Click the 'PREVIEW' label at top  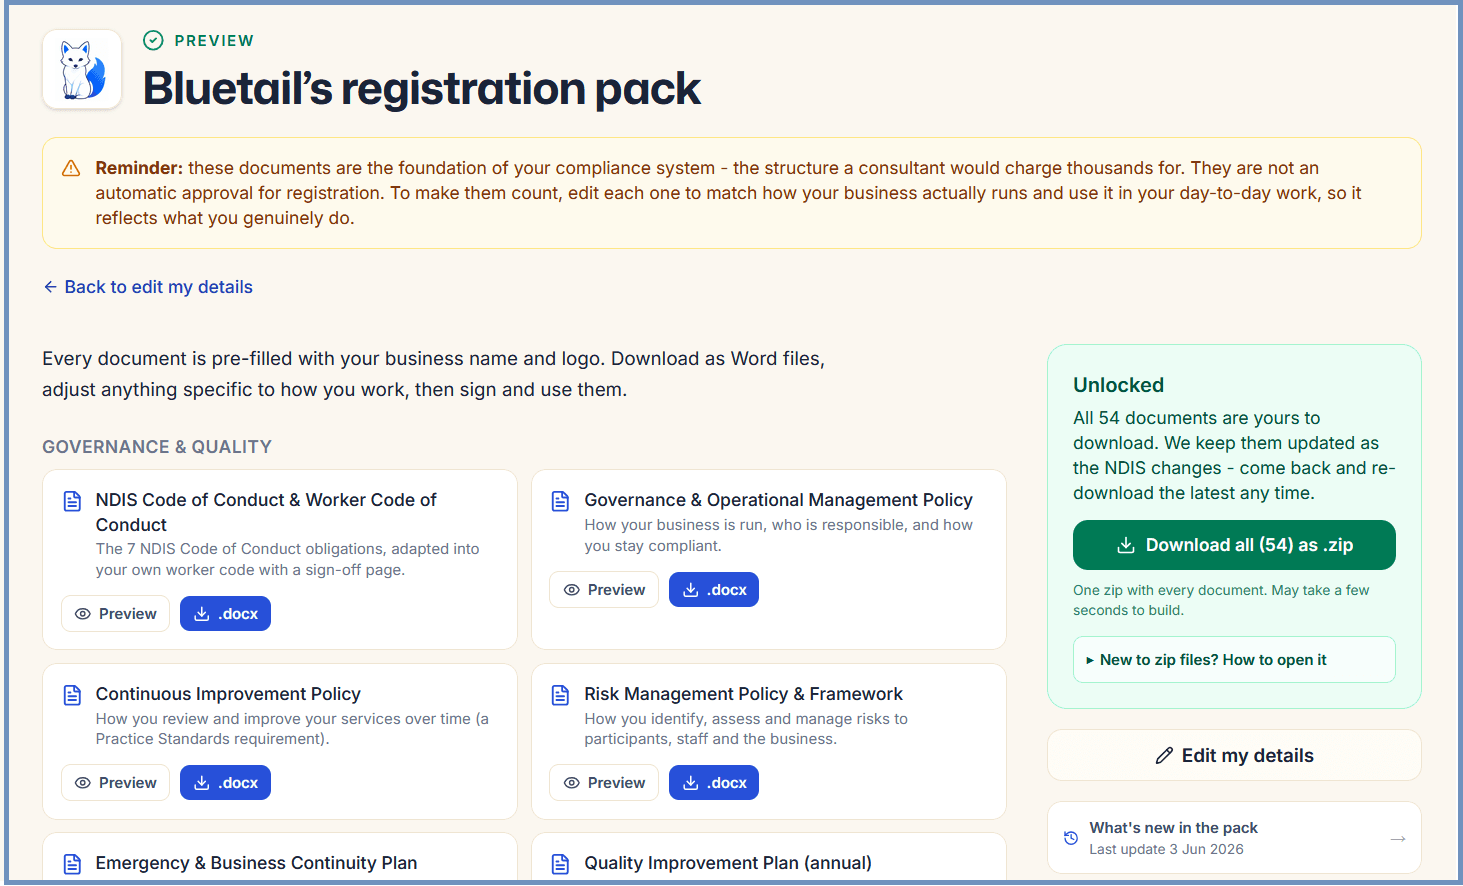(214, 41)
